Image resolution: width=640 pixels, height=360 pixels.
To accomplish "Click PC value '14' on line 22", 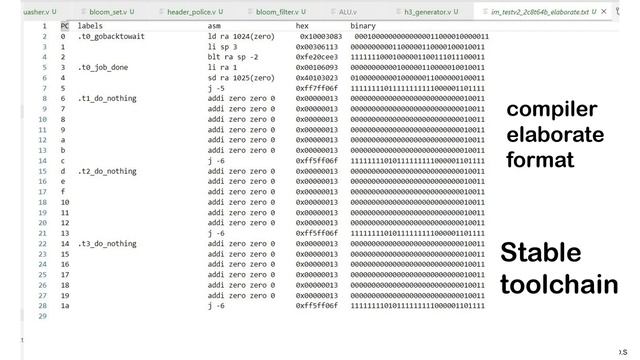I will coord(65,244).
